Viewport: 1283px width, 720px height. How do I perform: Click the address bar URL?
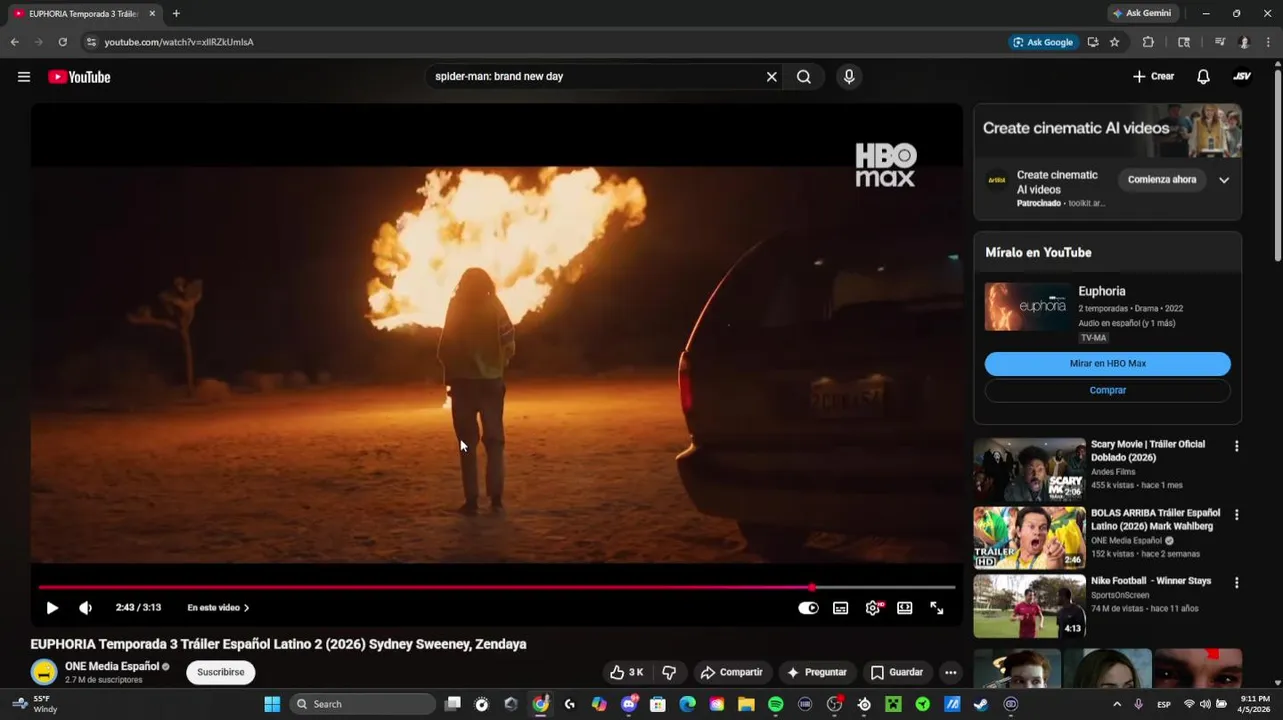(179, 42)
